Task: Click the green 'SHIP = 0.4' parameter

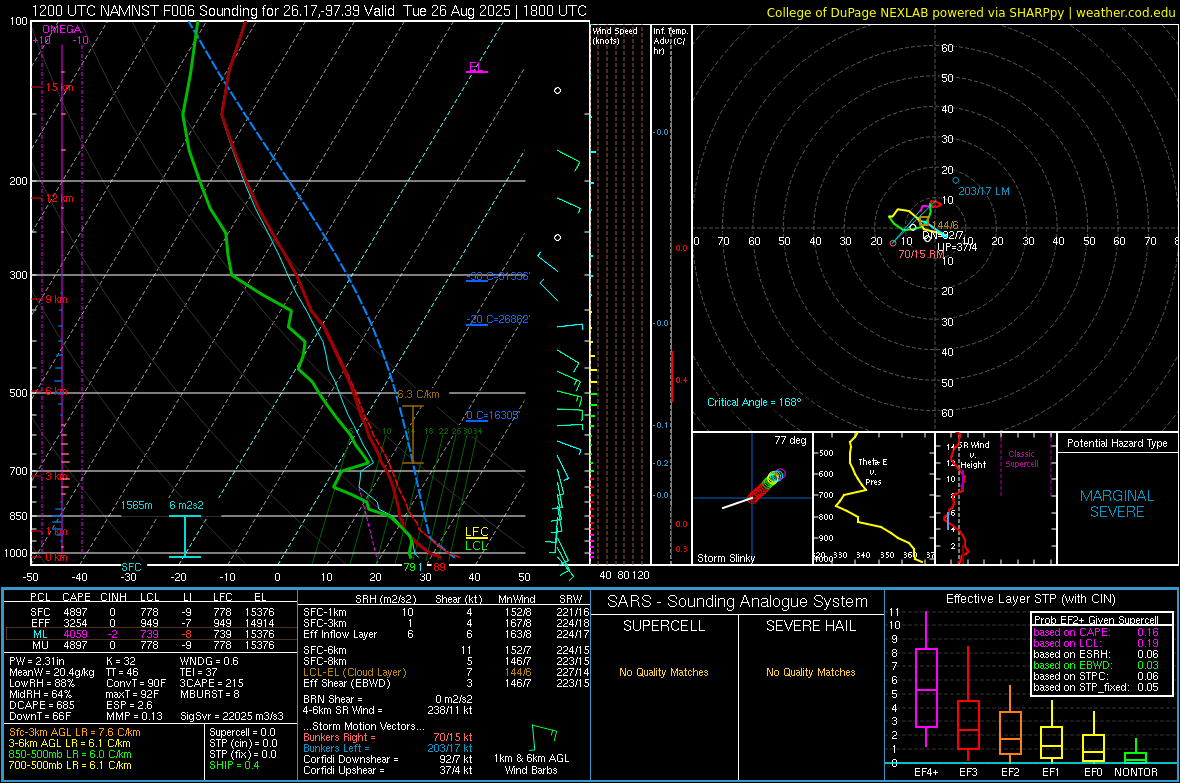Action: (234, 765)
